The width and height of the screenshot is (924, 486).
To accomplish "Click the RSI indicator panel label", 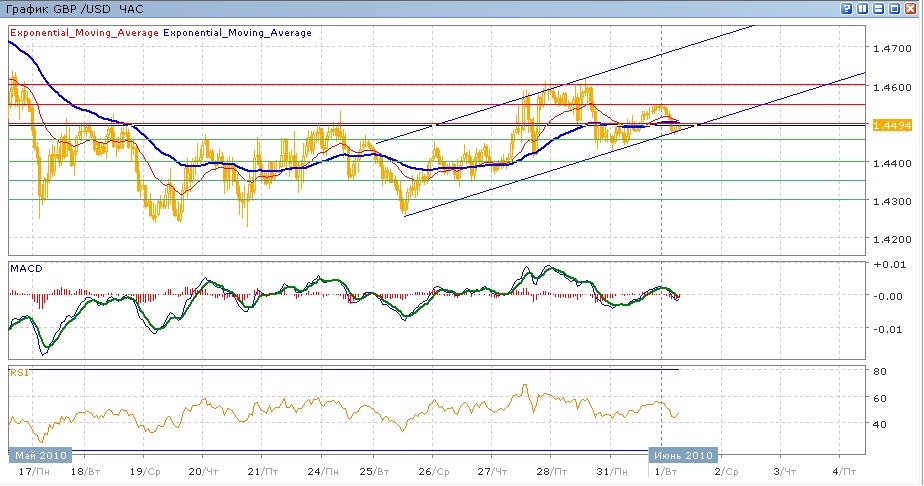I will coord(19,372).
